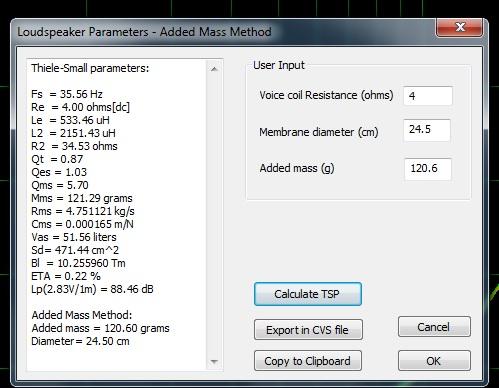The width and height of the screenshot is (499, 388).
Task: Select the 'Re = 4.00 ohms[dc]' line
Action: click(x=80, y=107)
